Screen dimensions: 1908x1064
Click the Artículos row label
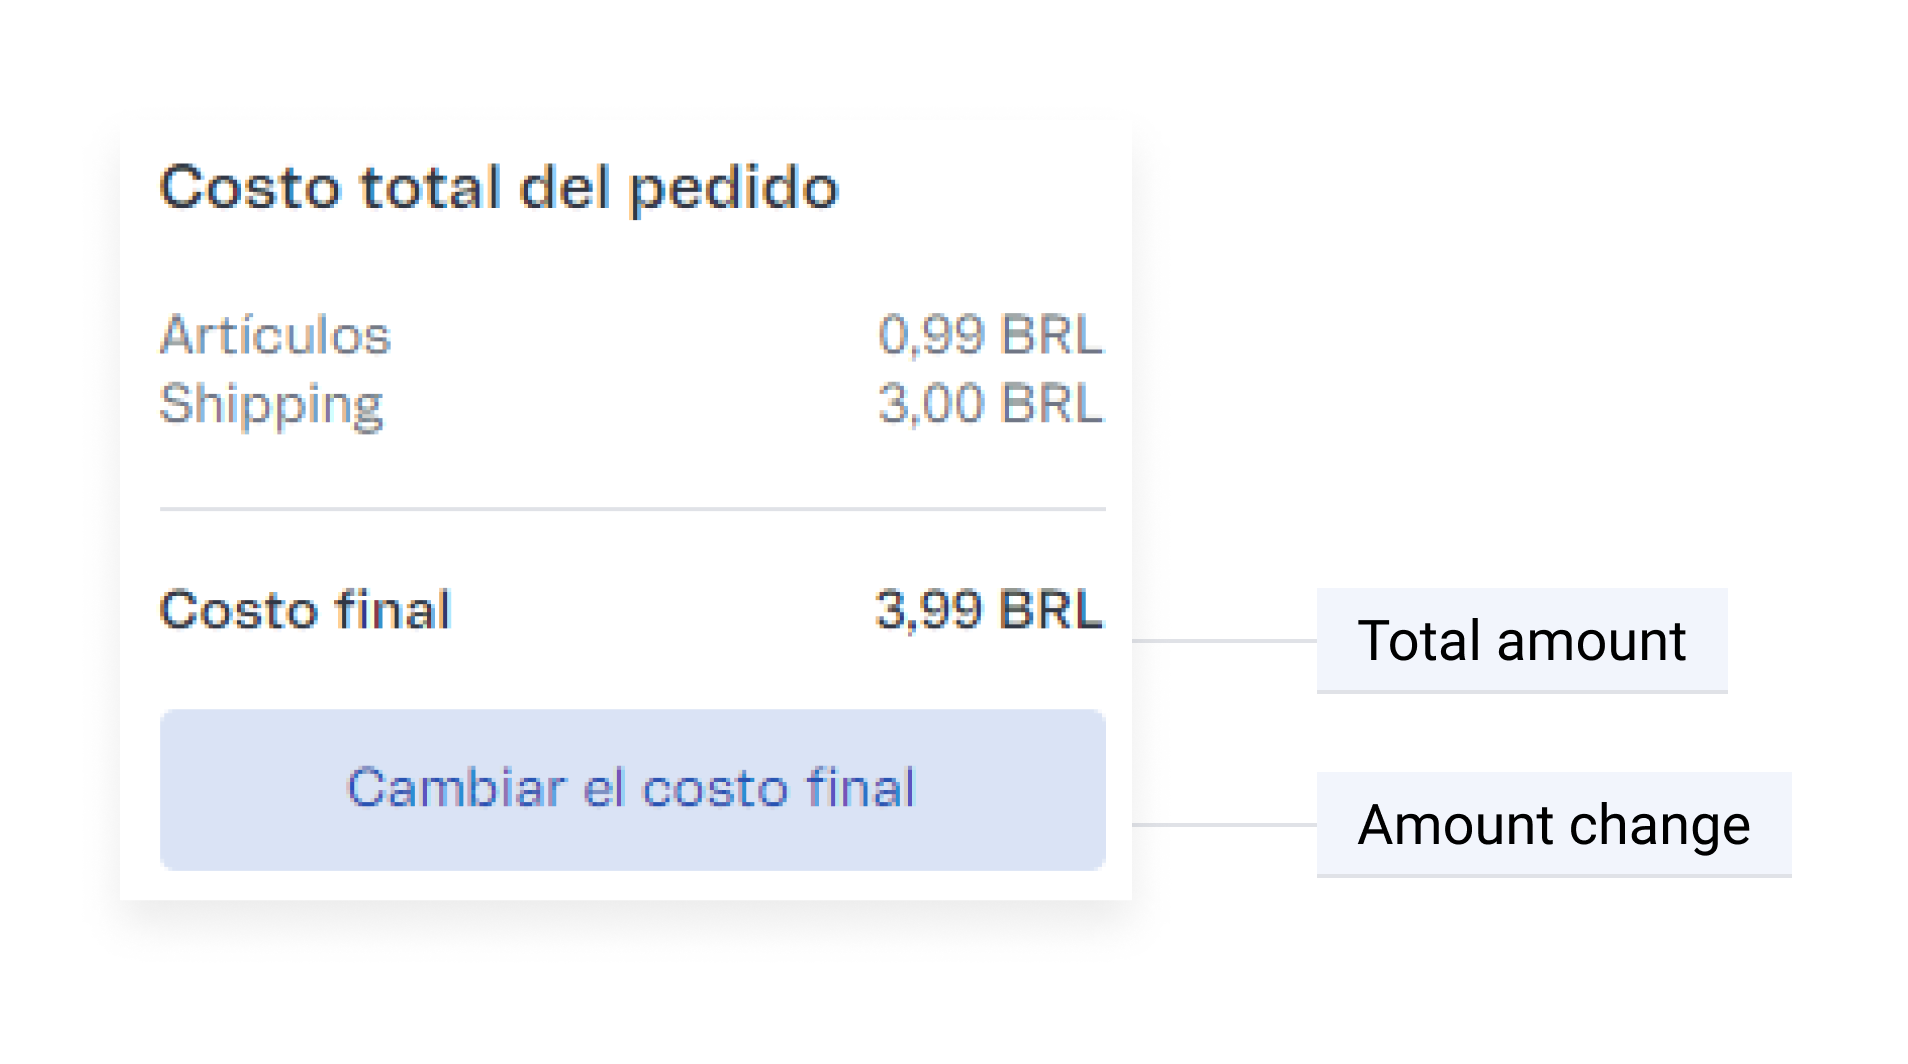pyautogui.click(x=275, y=335)
